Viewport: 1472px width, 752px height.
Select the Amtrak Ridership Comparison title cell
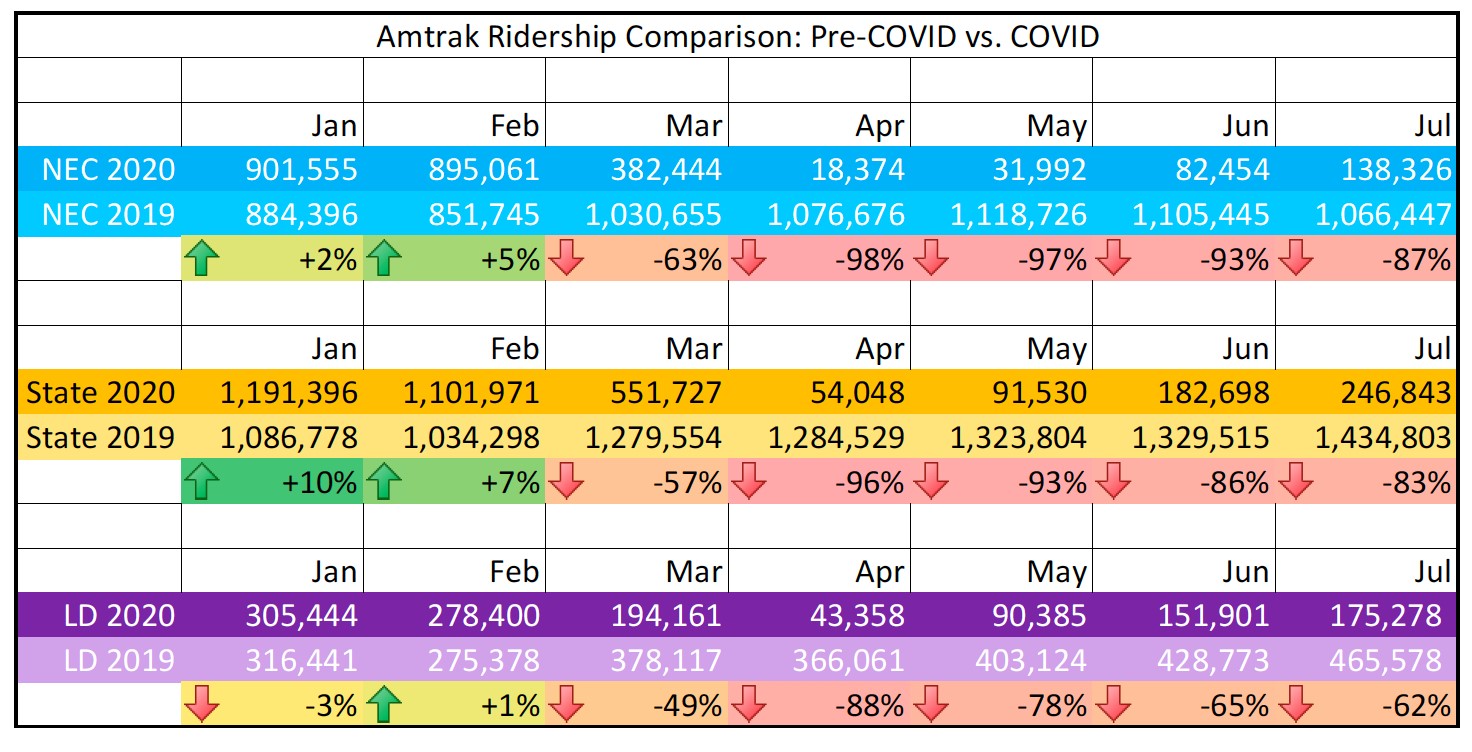click(737, 38)
